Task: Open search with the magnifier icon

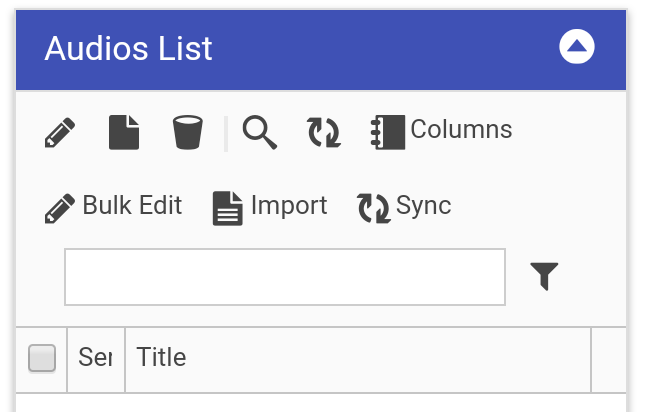Action: 260,132
